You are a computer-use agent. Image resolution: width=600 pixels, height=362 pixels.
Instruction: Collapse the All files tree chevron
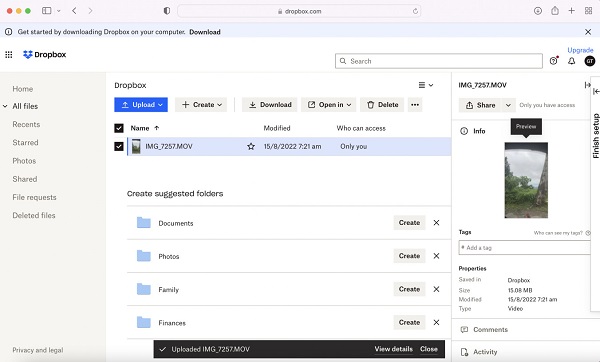pos(5,106)
